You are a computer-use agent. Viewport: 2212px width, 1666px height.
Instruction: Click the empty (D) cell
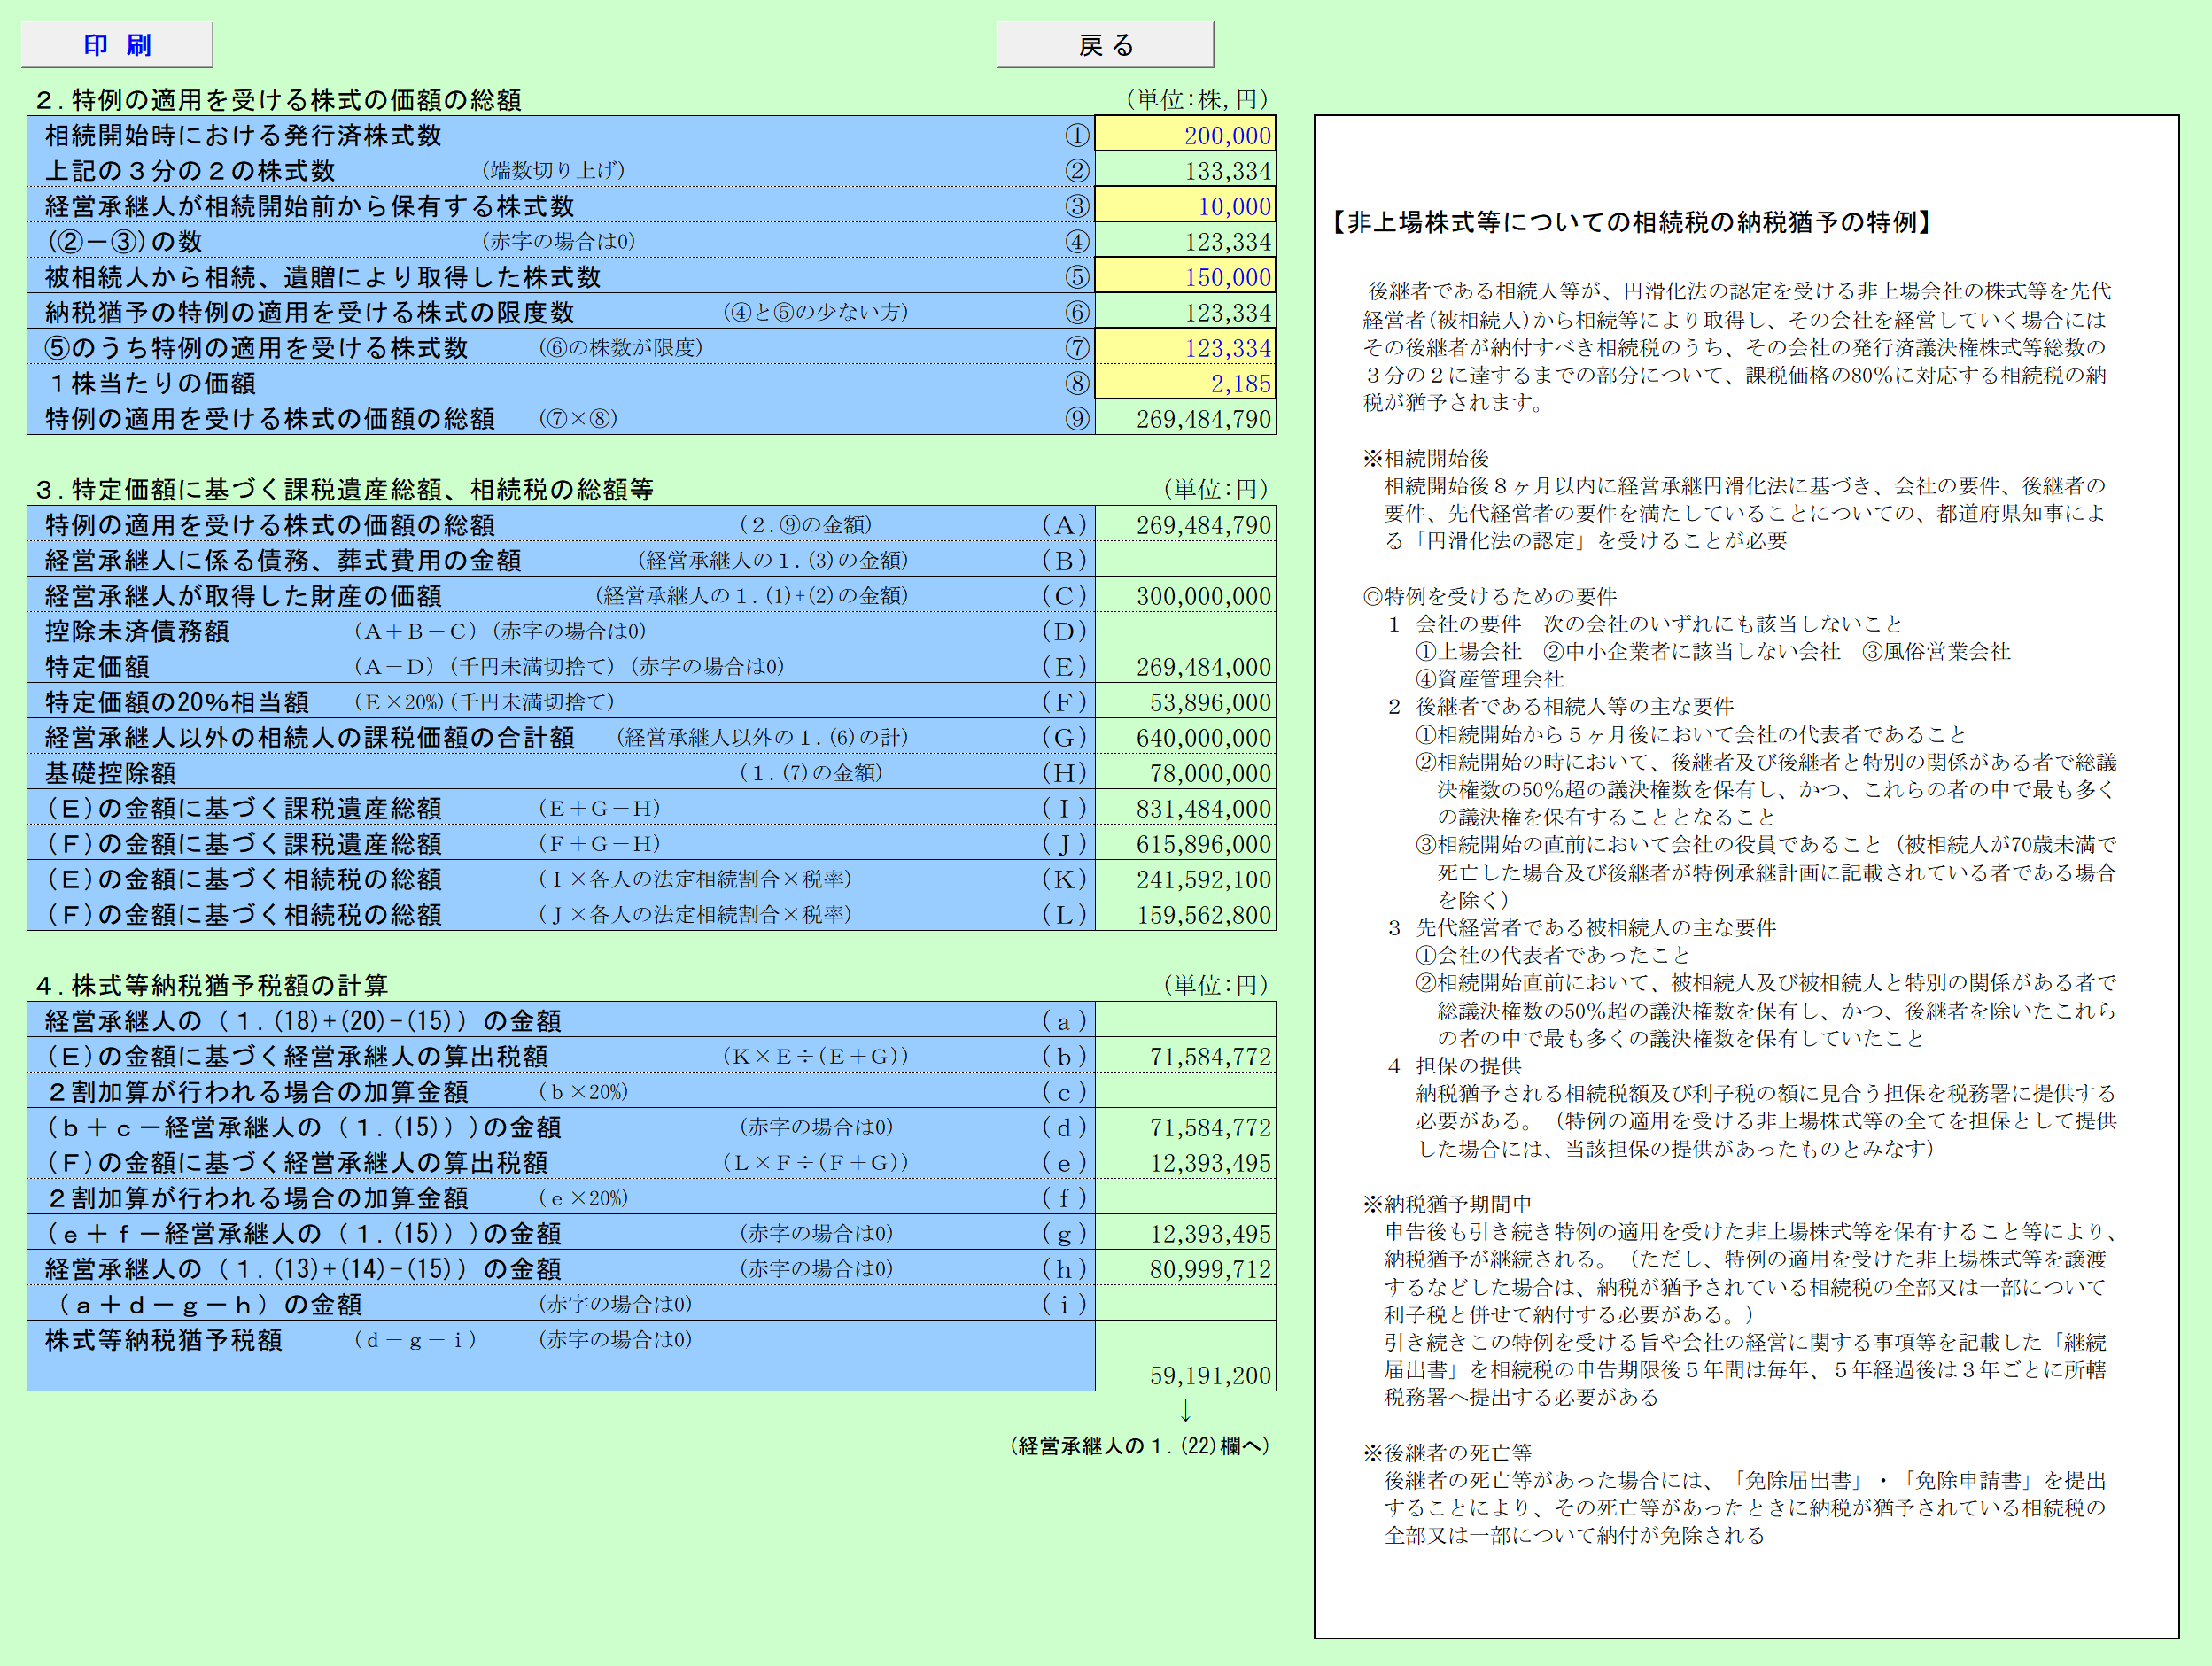click(1185, 631)
